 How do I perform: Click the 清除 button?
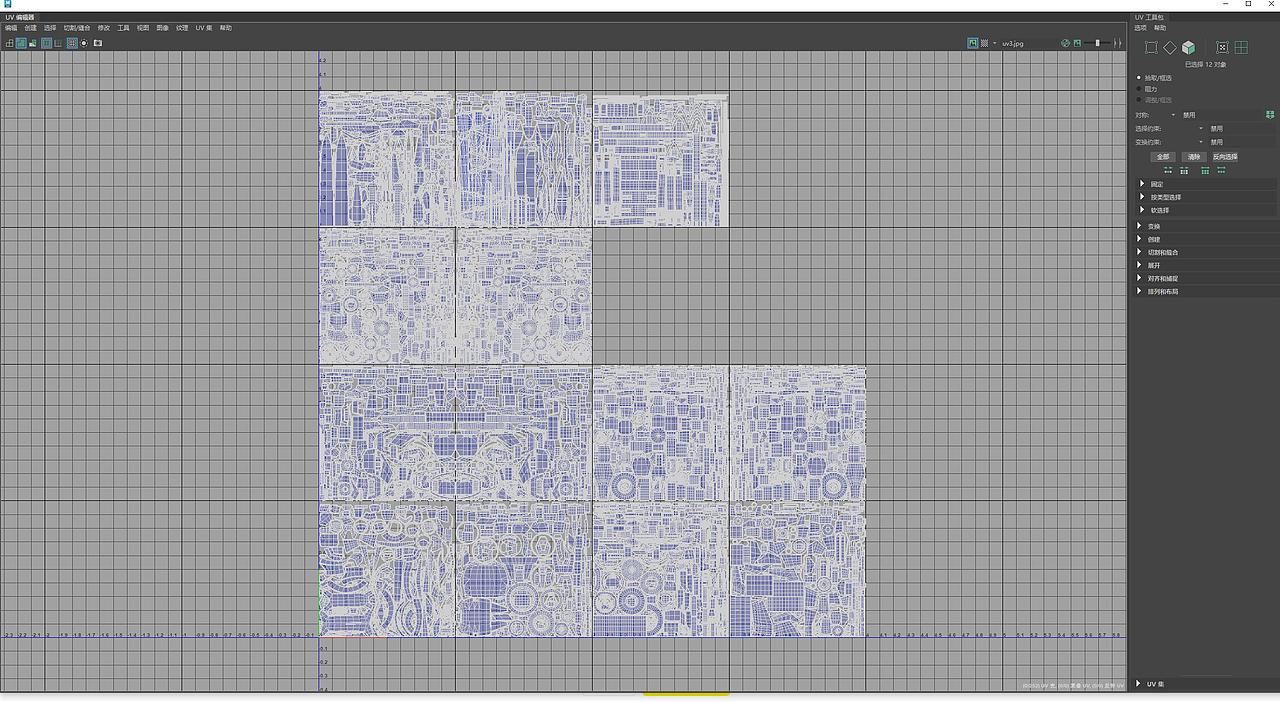[1194, 157]
